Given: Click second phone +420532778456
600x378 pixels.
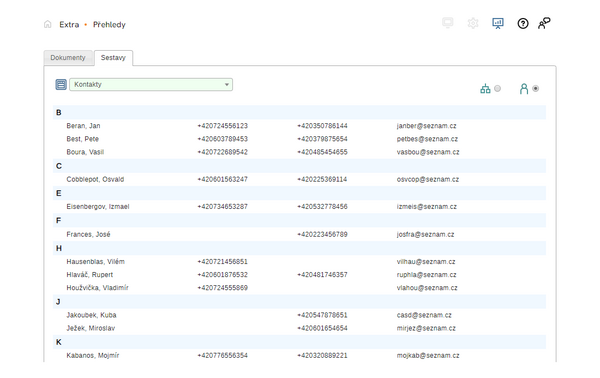Looking at the screenshot, I should [323, 207].
